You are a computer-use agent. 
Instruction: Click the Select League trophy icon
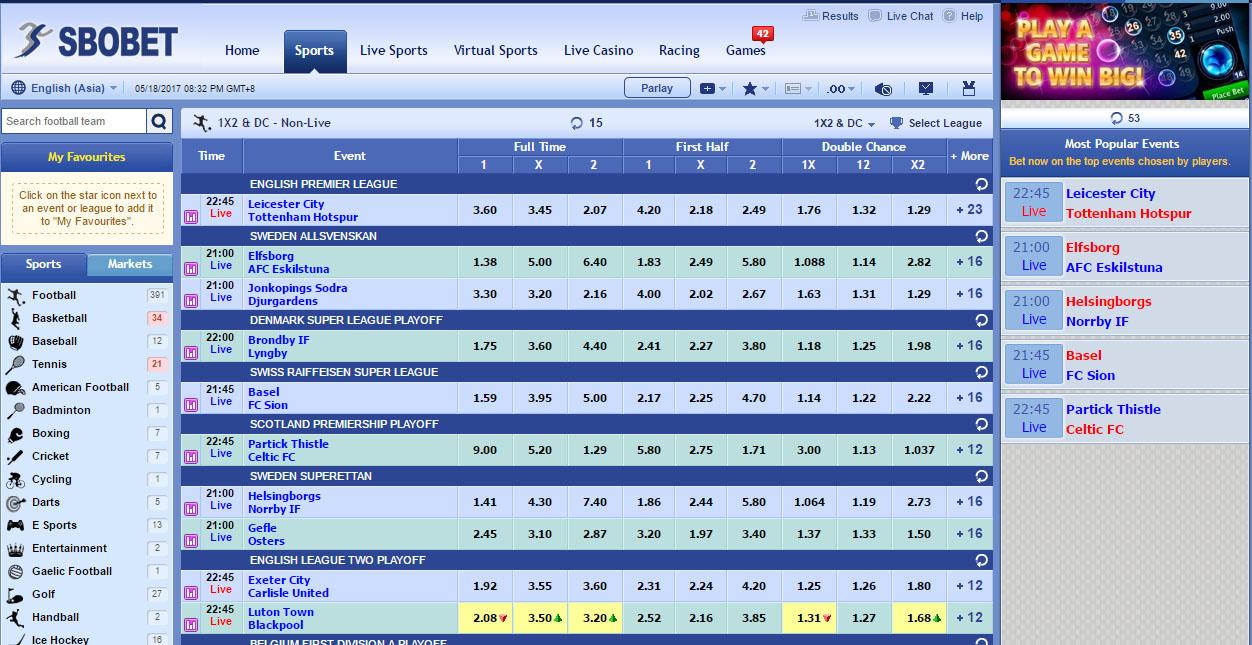pos(896,123)
